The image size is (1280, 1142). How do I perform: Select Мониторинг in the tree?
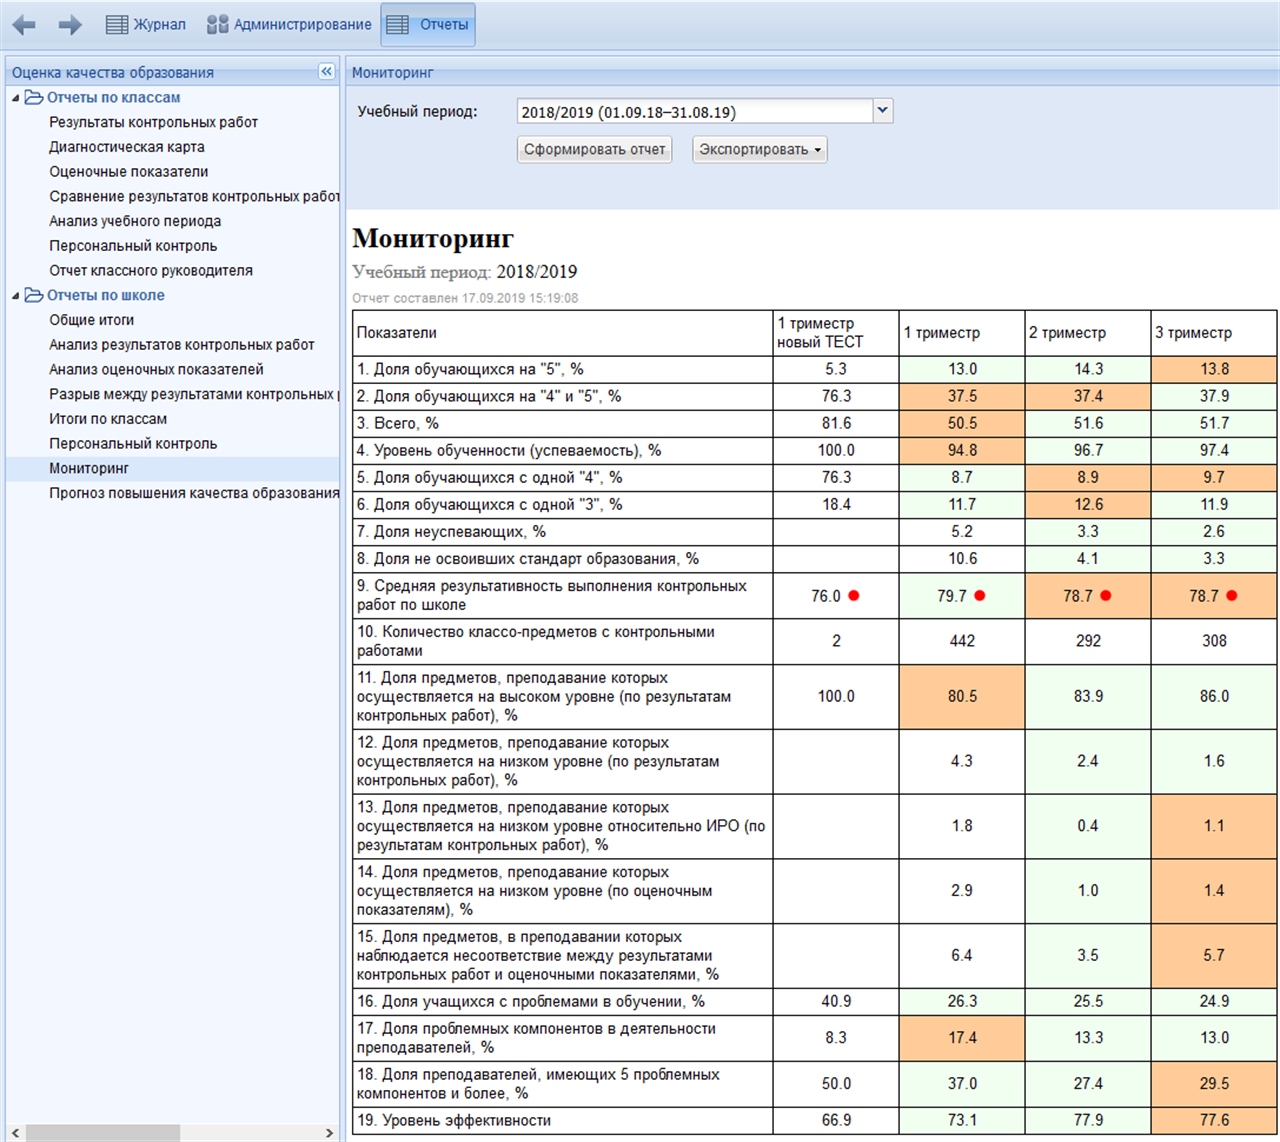[x=89, y=468]
